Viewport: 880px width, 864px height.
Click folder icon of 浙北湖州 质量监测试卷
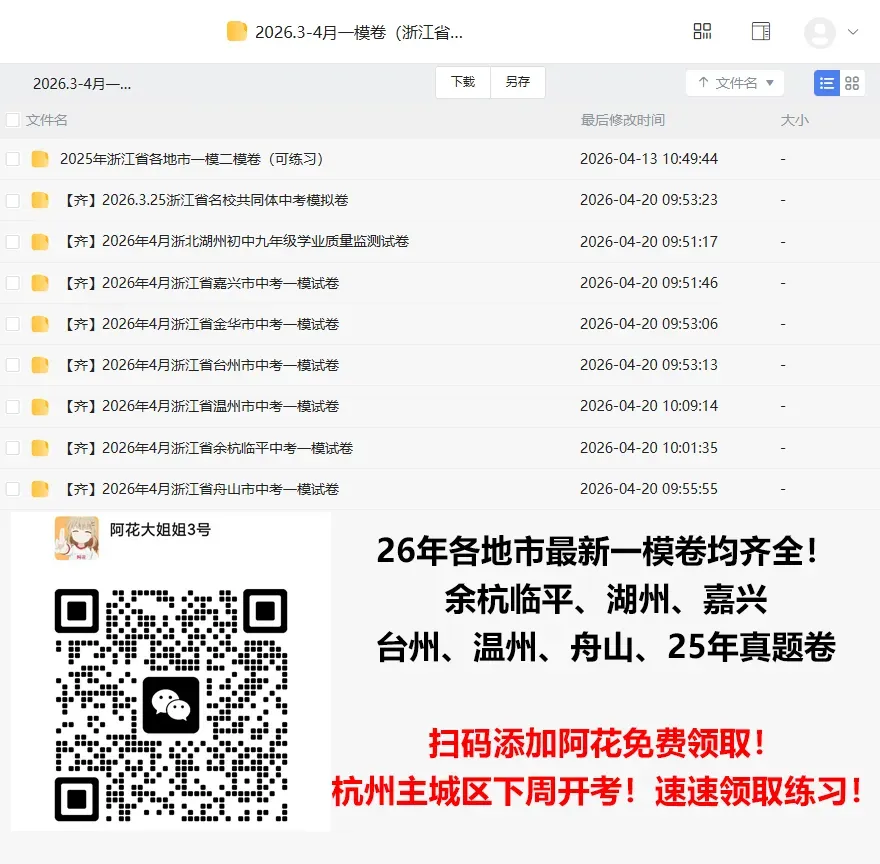point(40,241)
